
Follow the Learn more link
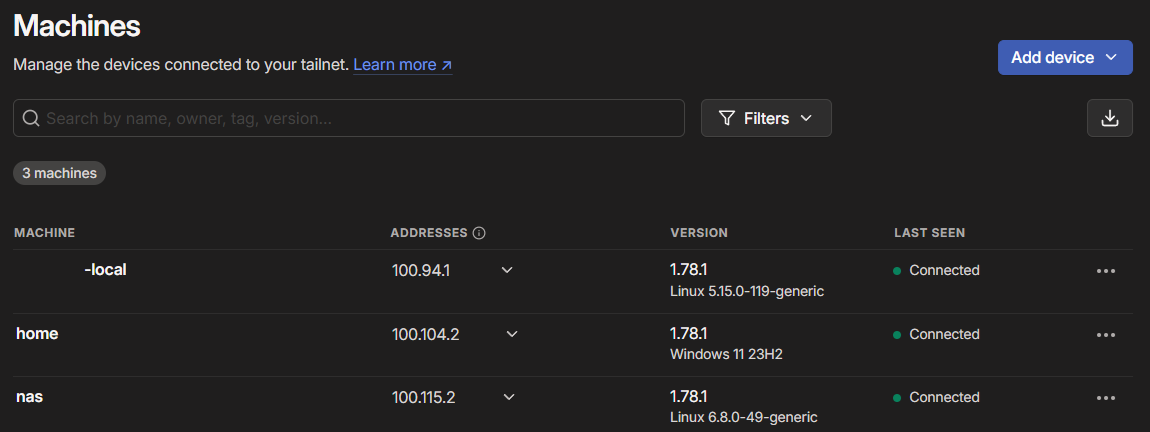pos(402,65)
